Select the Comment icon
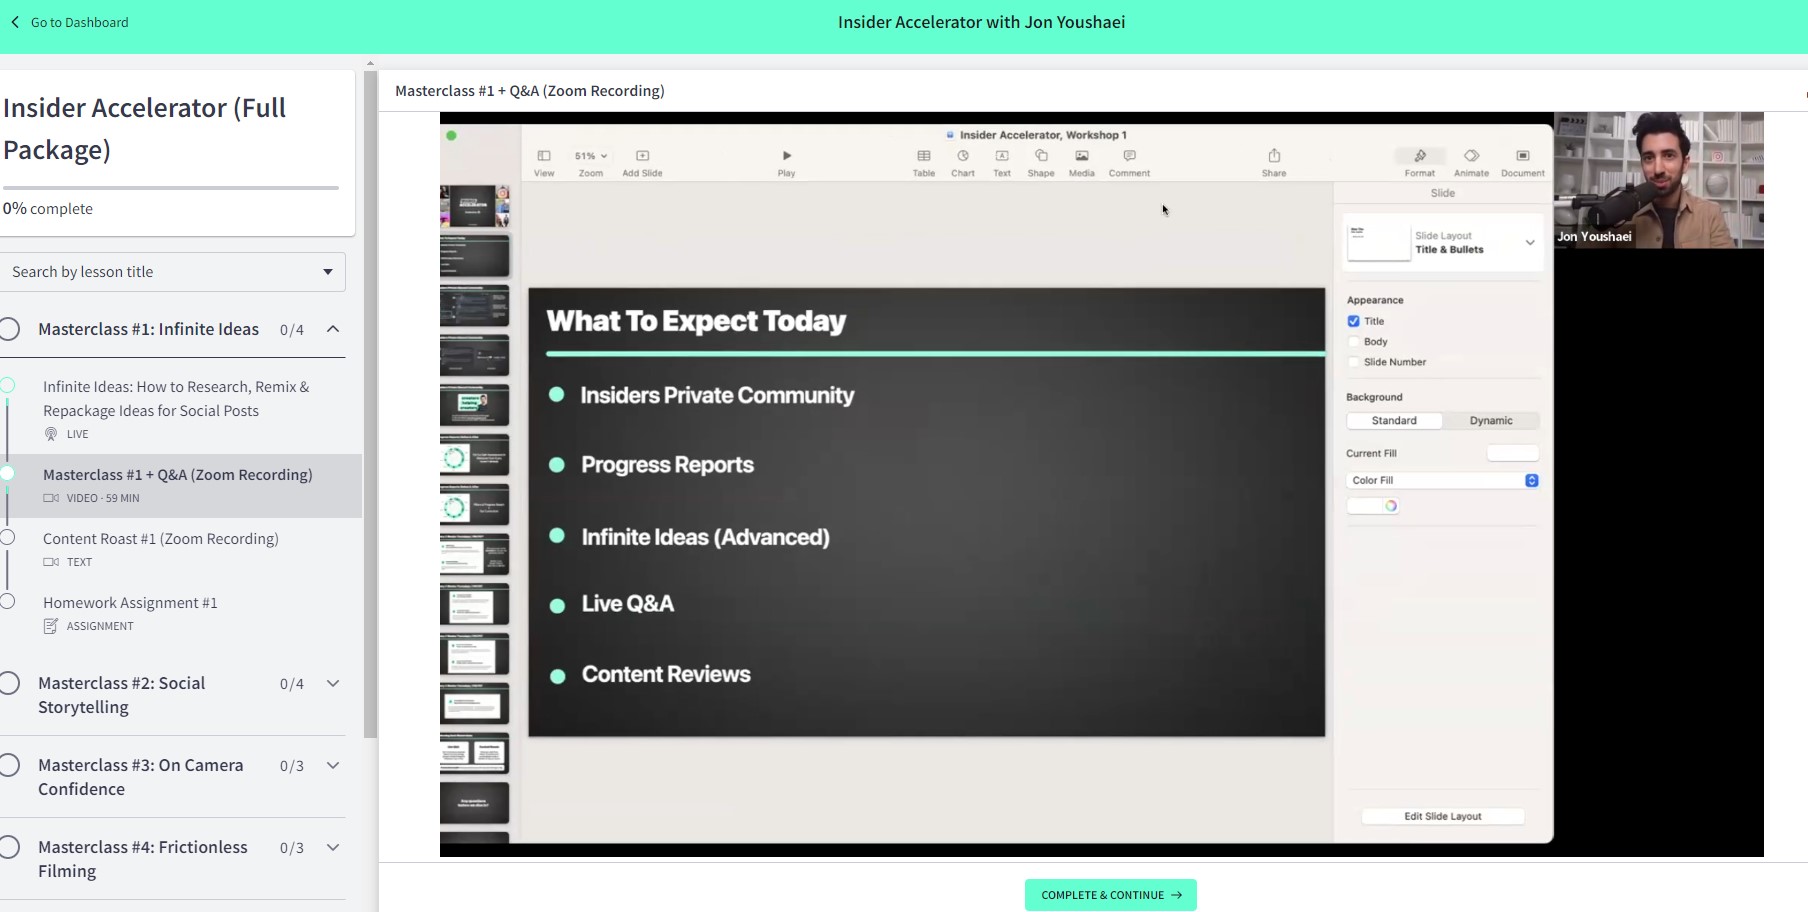This screenshot has height=912, width=1808. click(x=1129, y=157)
